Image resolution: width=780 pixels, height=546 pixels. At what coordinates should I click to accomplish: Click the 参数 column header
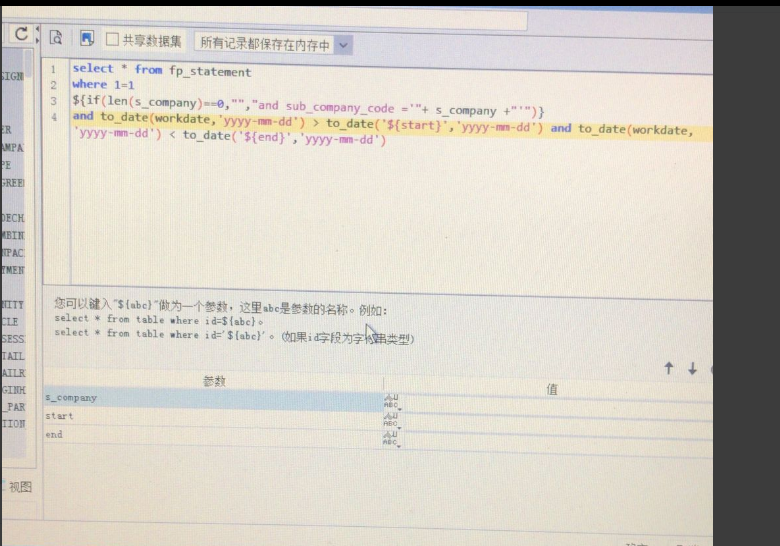click(214, 381)
